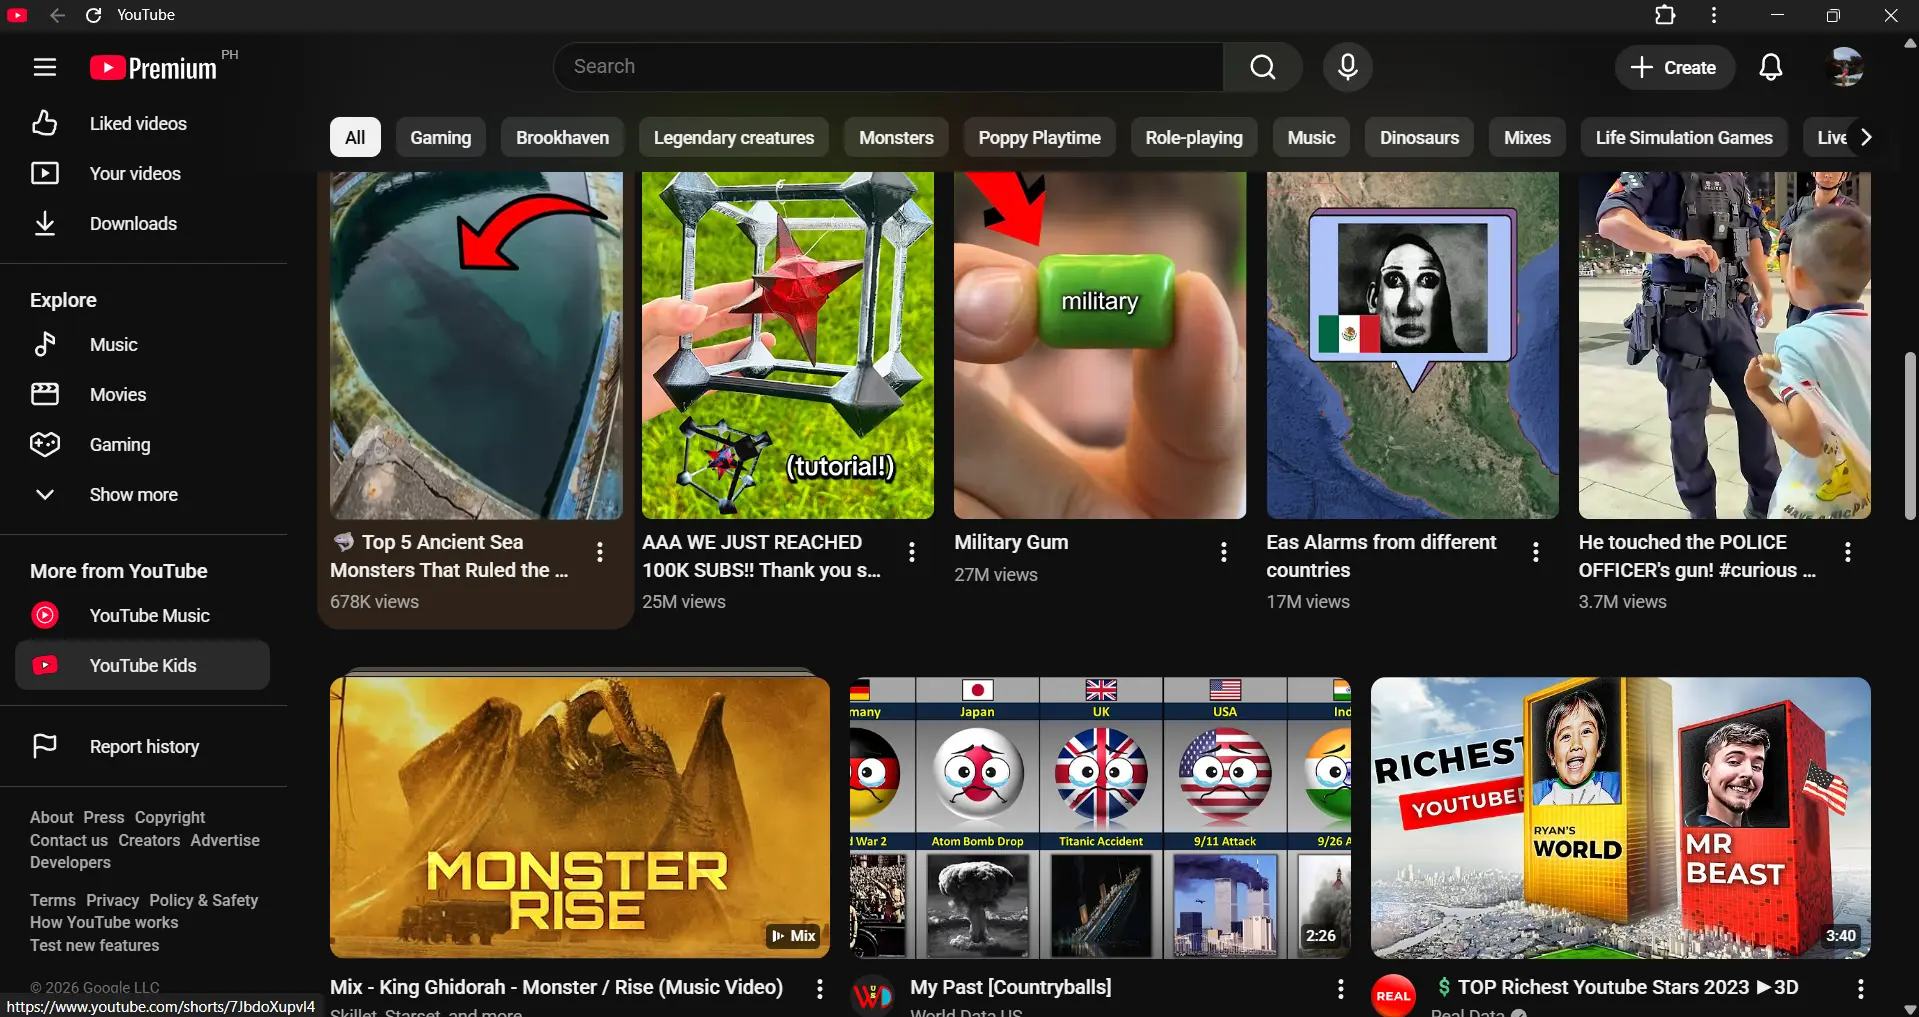Open the Creators footer link
The image size is (1919, 1017).
(149, 840)
